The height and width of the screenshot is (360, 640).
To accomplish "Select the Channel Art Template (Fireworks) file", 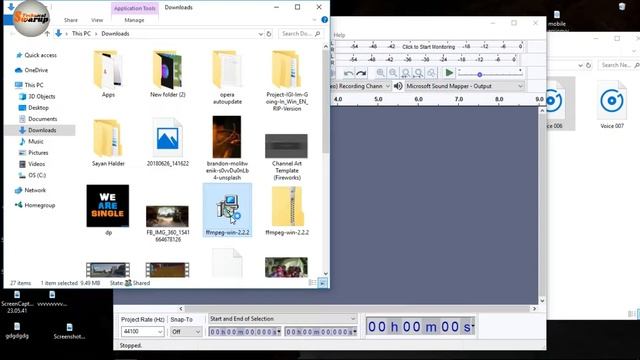I will 287,157.
